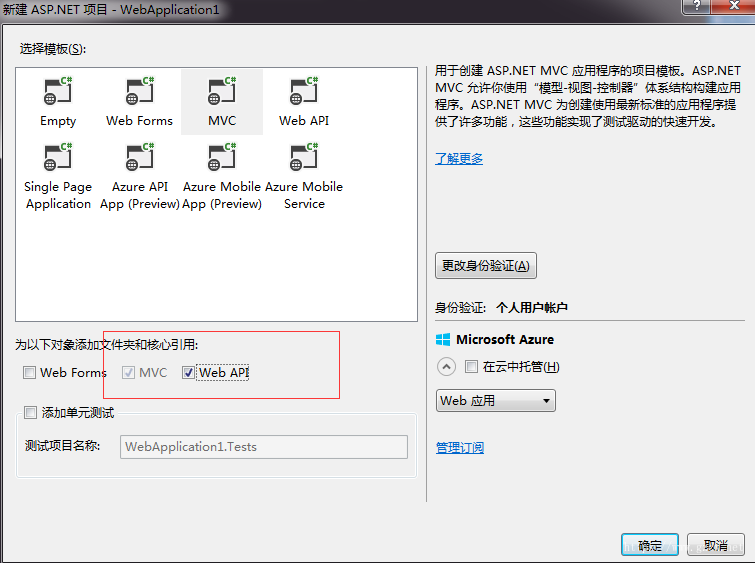Select the MVC template icon
The height and width of the screenshot is (563, 755).
[x=222, y=91]
